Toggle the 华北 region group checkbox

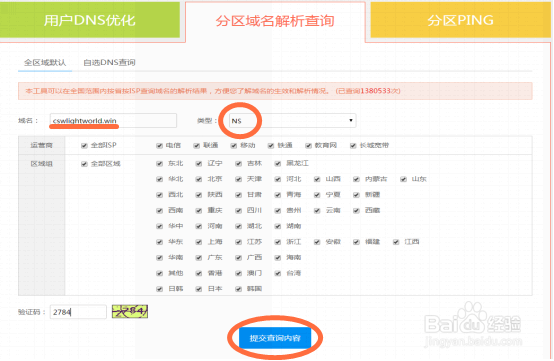[x=159, y=179]
